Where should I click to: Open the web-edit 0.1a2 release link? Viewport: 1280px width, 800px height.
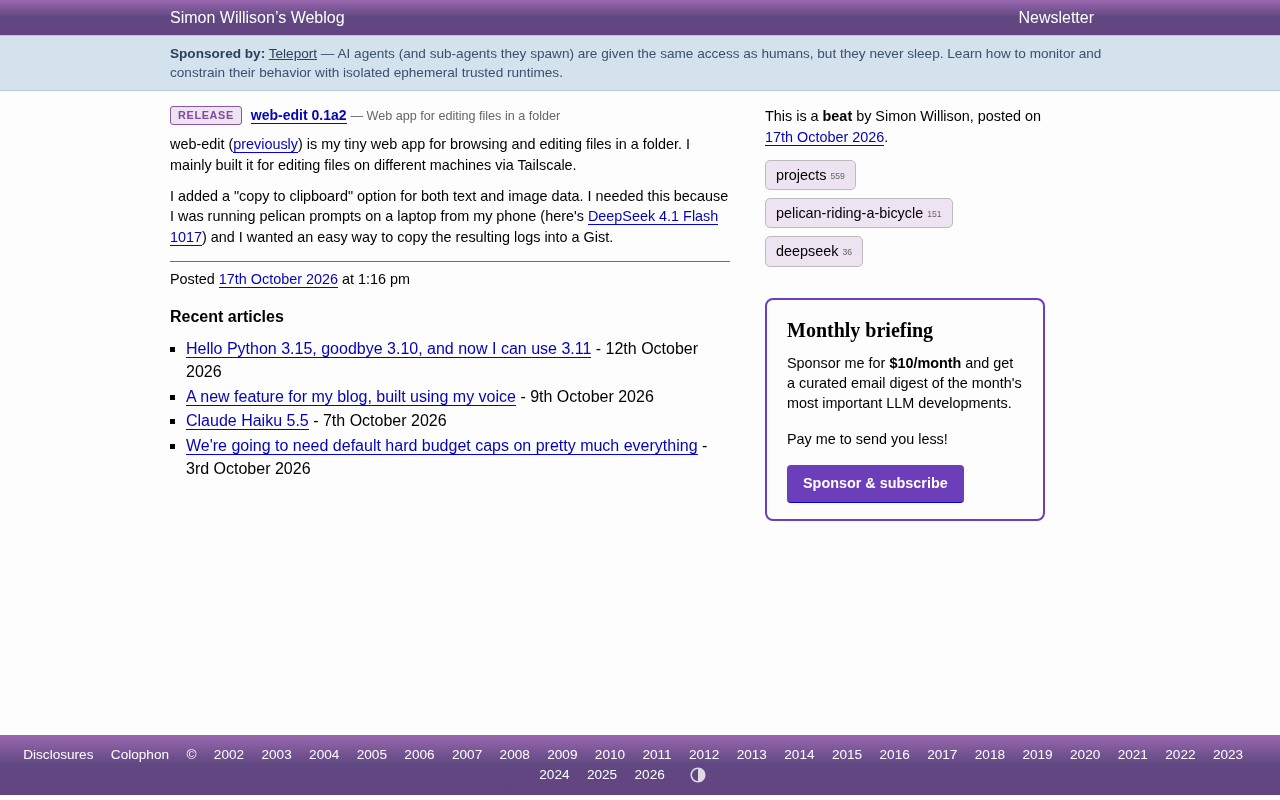(x=299, y=115)
